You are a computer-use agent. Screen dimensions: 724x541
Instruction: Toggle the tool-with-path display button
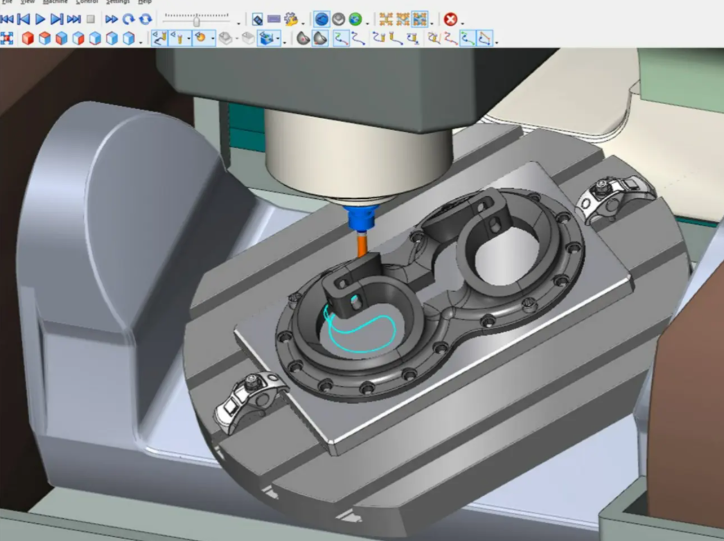(159, 38)
